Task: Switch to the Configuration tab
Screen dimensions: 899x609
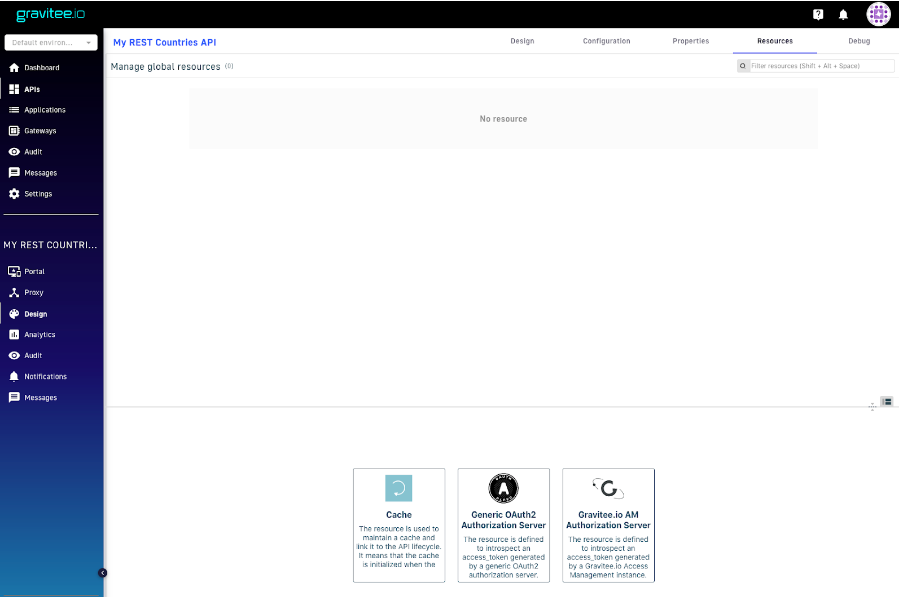Action: point(606,41)
